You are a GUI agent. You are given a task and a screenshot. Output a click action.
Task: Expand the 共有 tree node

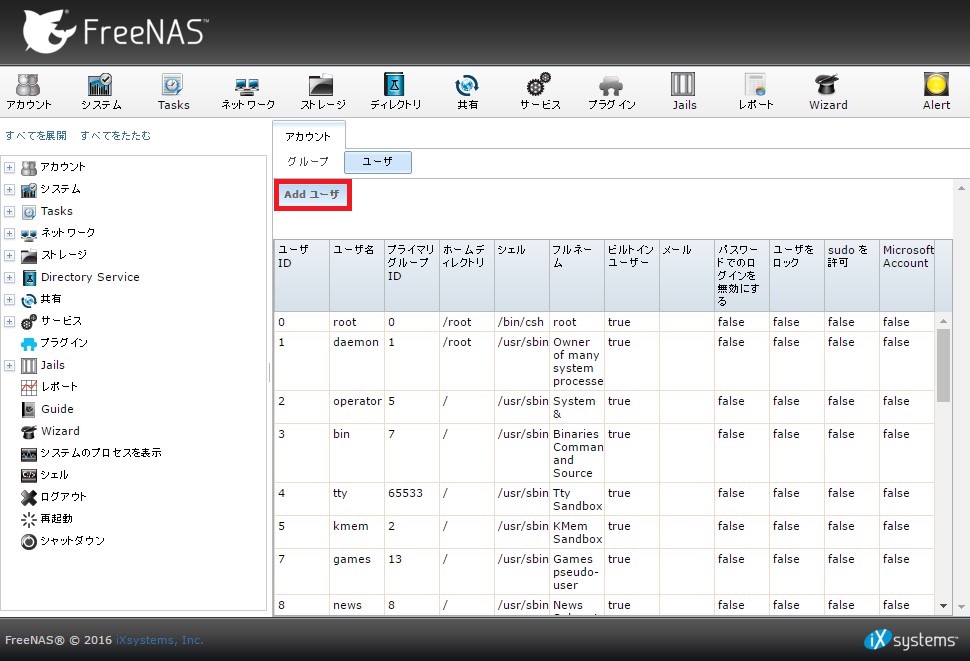pos(9,300)
